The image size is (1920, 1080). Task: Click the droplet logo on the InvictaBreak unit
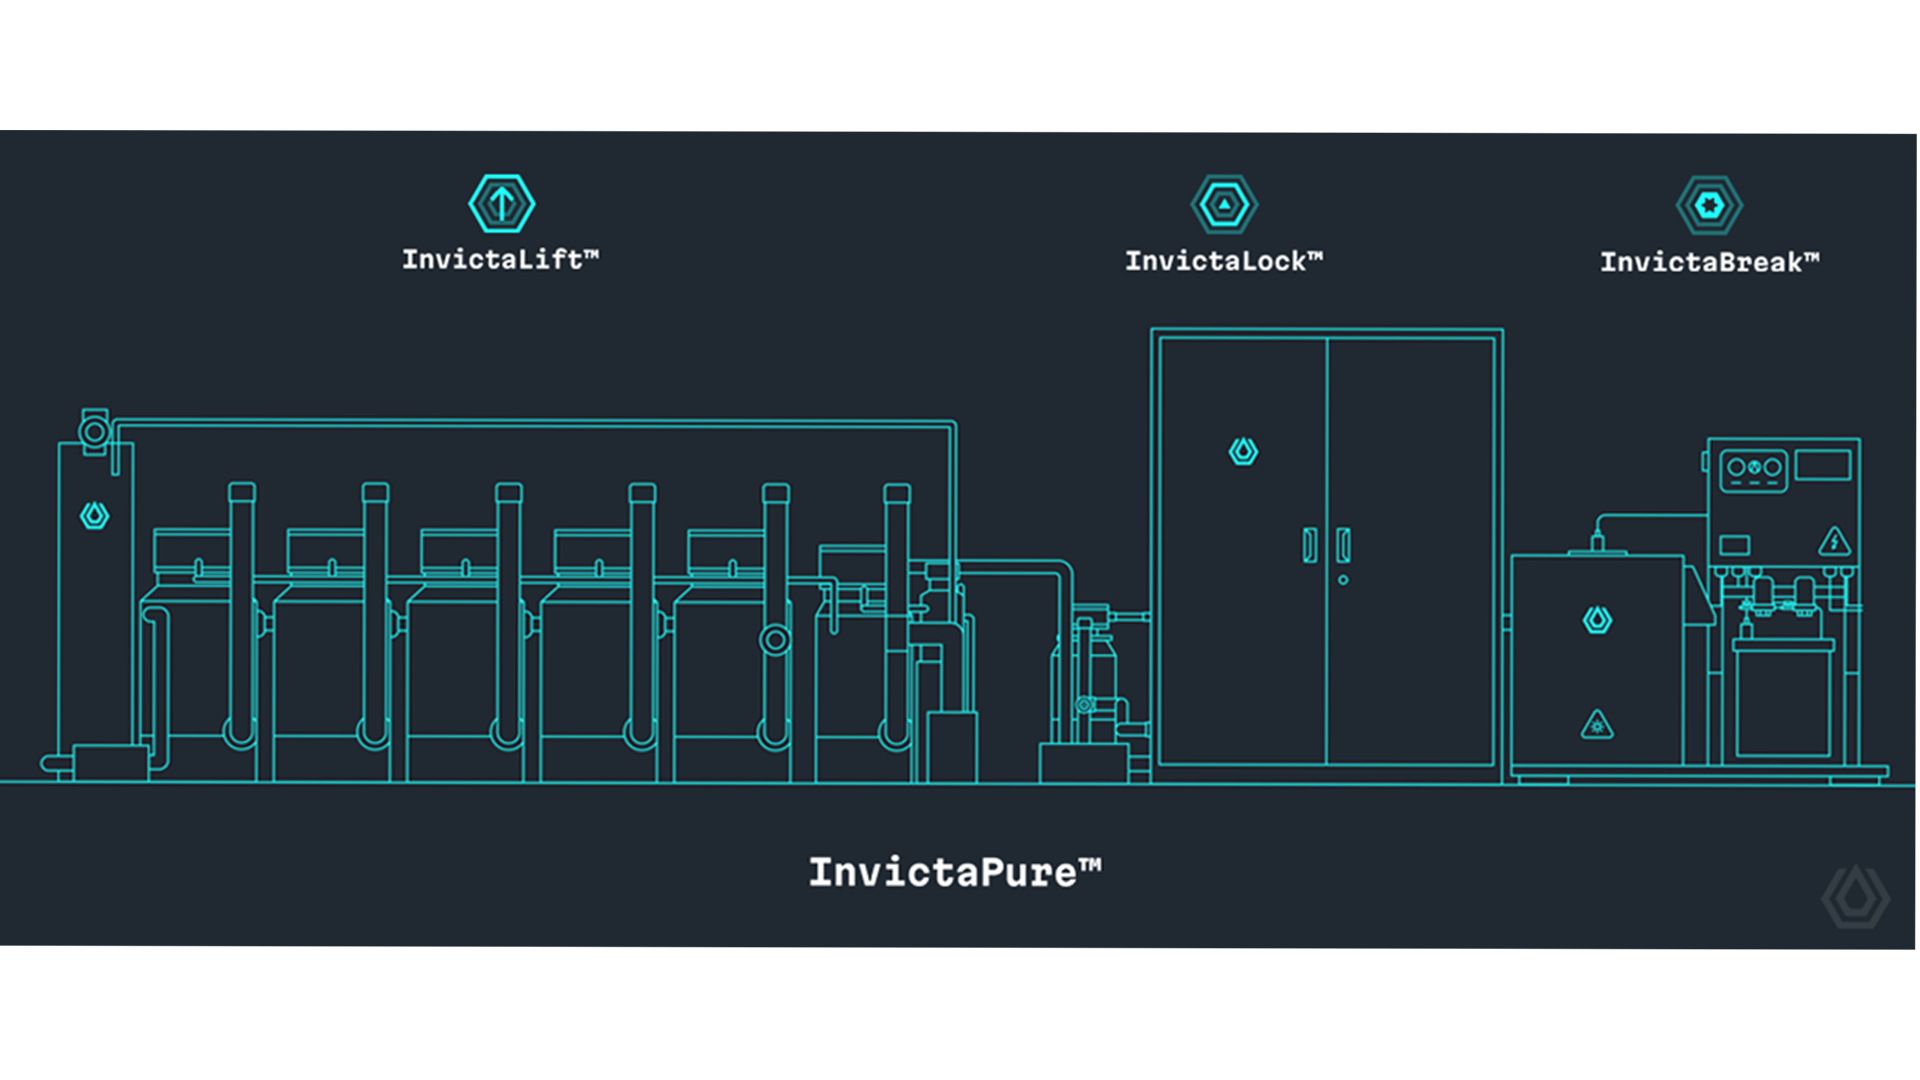pyautogui.click(x=1597, y=620)
